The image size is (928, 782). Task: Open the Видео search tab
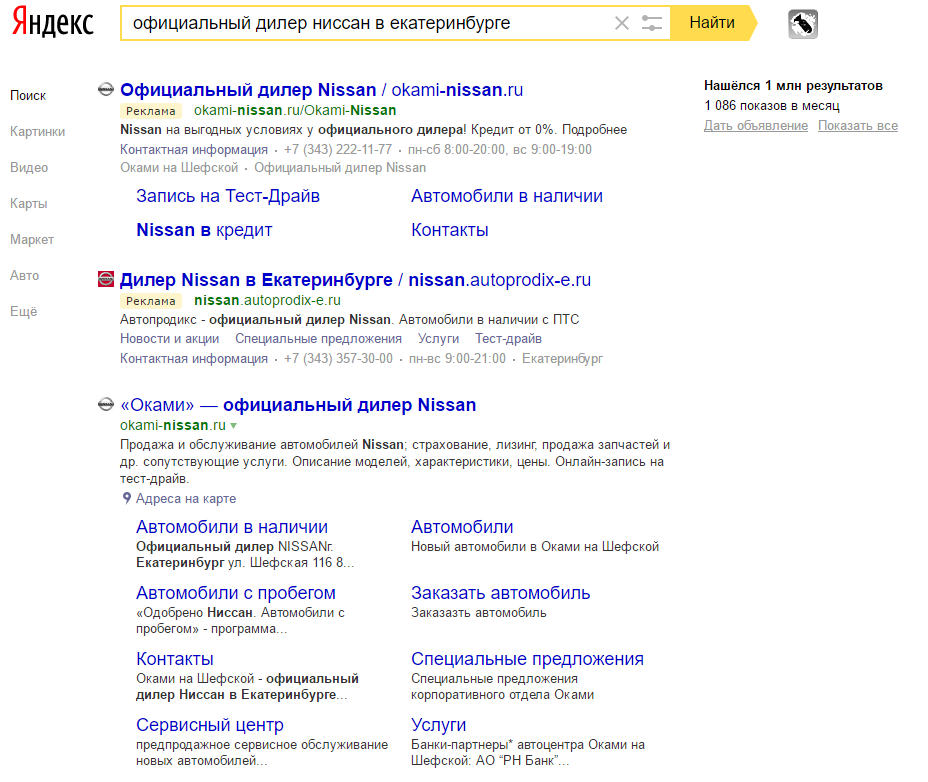pos(29,168)
